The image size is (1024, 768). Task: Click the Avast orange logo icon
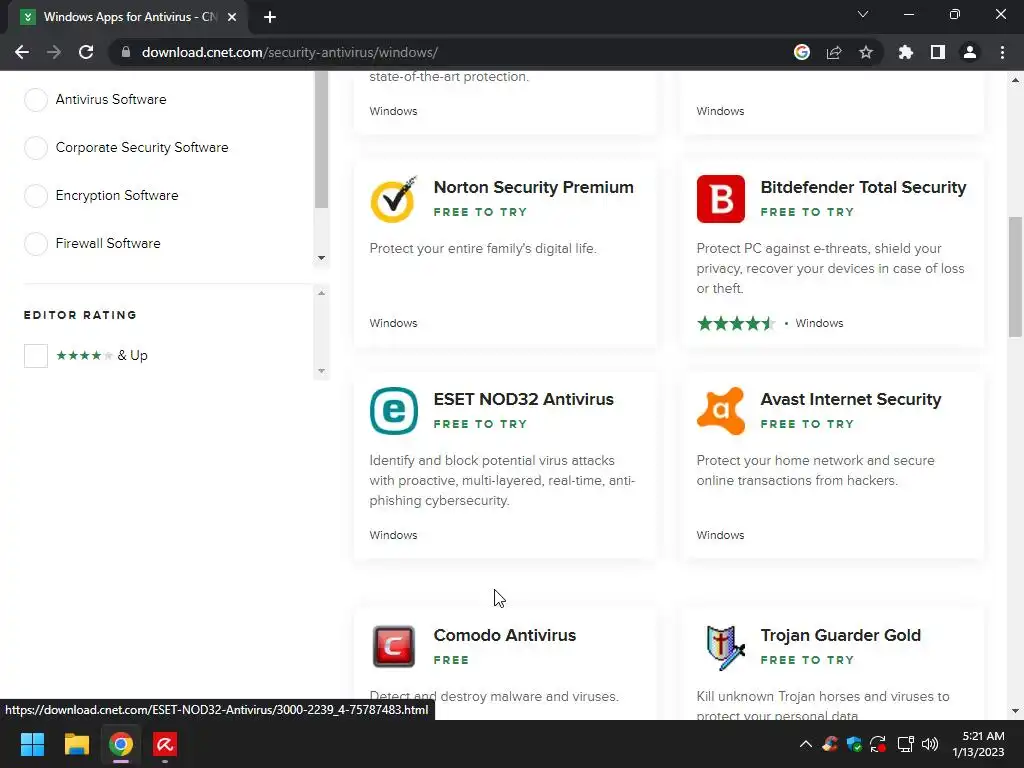tap(720, 411)
